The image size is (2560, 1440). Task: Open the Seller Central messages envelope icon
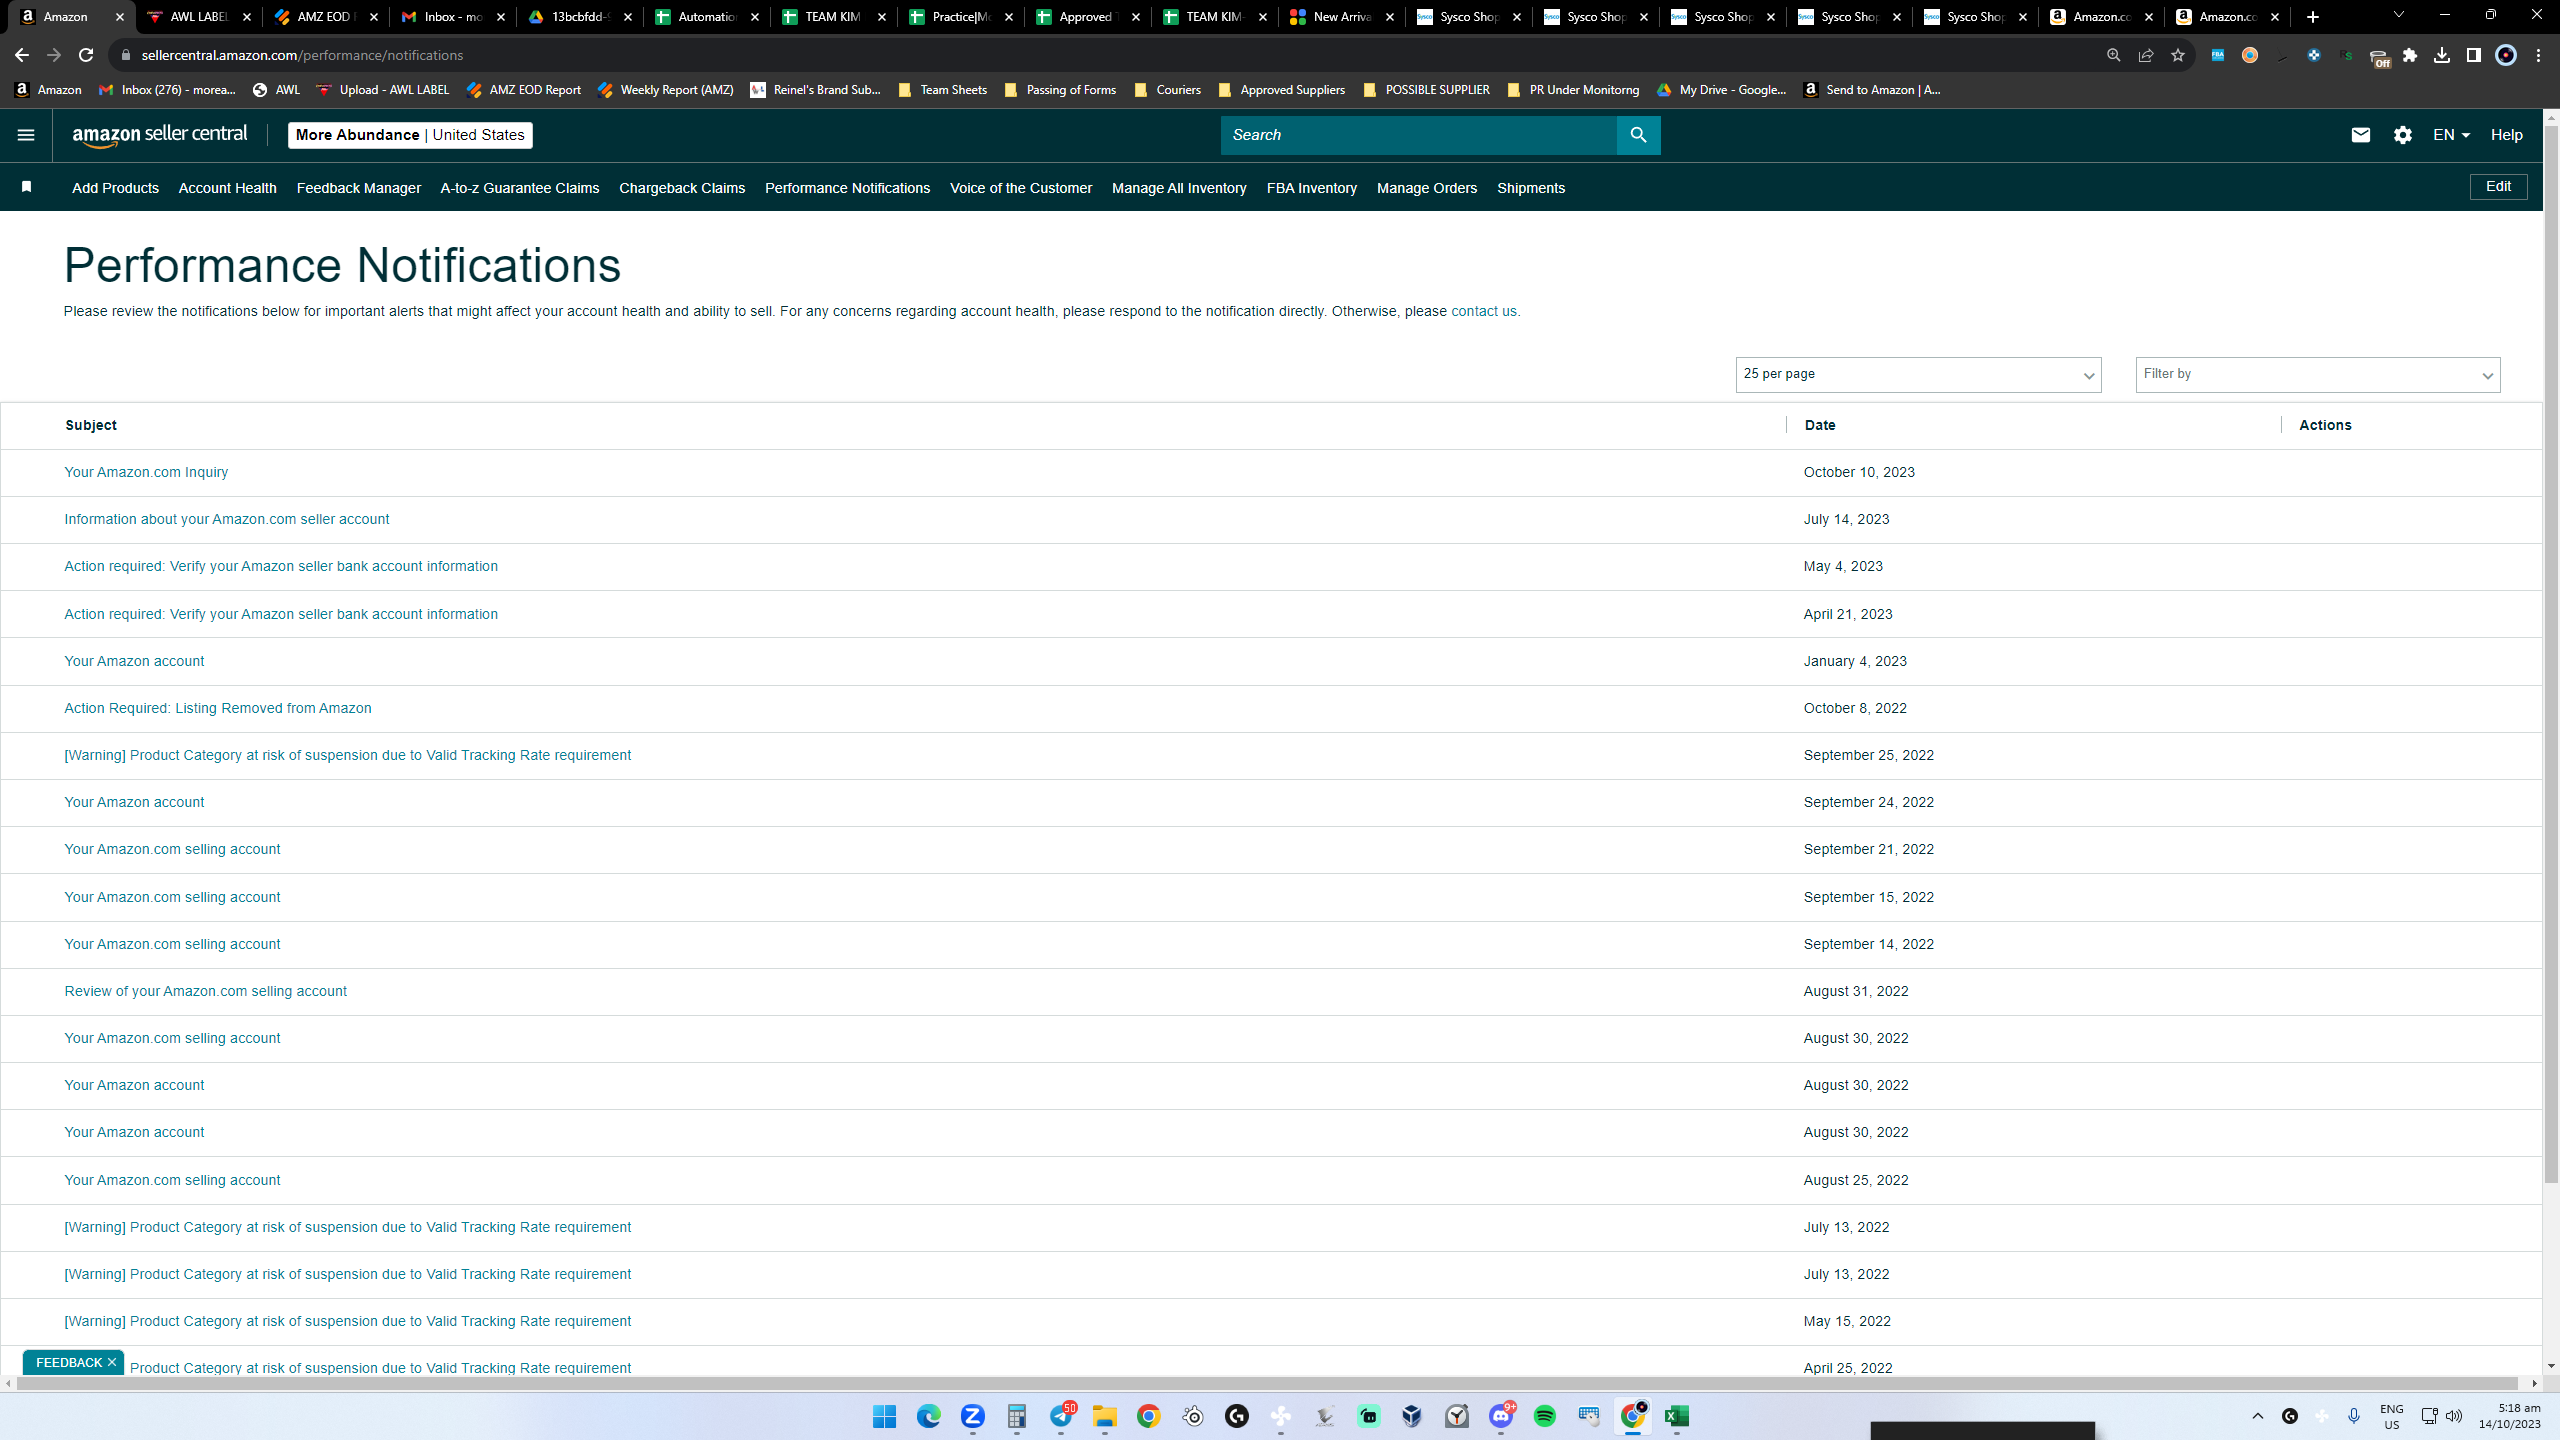coord(2361,135)
